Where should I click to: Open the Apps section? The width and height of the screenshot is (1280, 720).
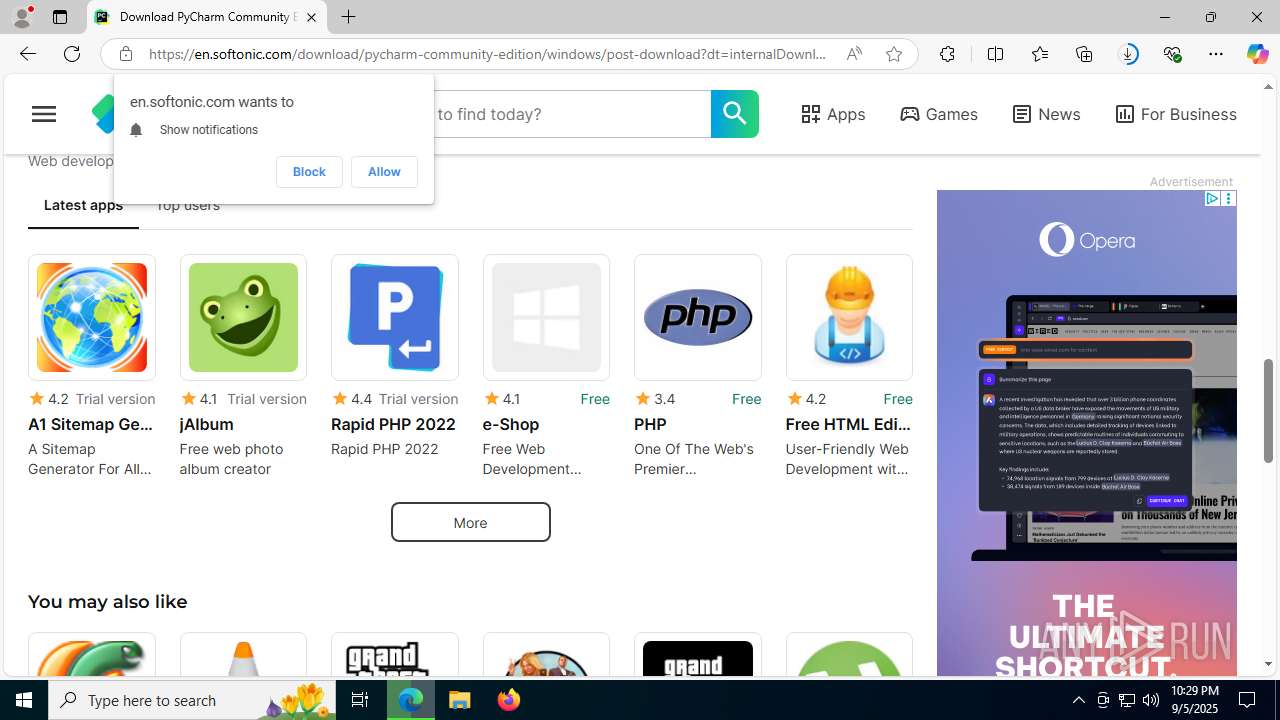tap(833, 114)
